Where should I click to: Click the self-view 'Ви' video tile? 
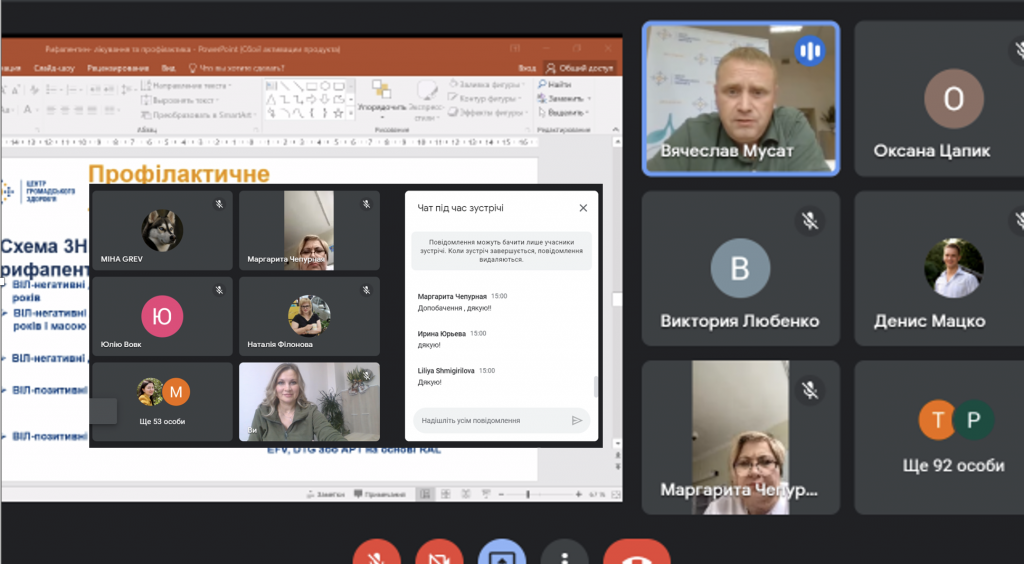pos(309,401)
